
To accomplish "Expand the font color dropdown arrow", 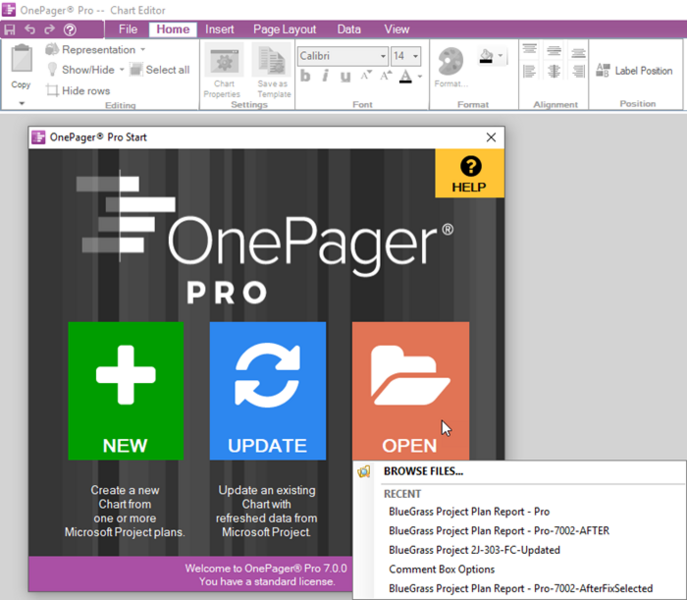I will (420, 76).
